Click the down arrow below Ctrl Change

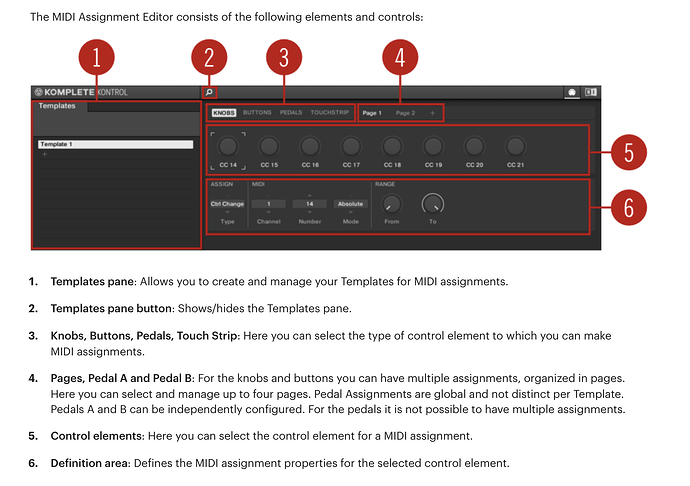point(227,212)
